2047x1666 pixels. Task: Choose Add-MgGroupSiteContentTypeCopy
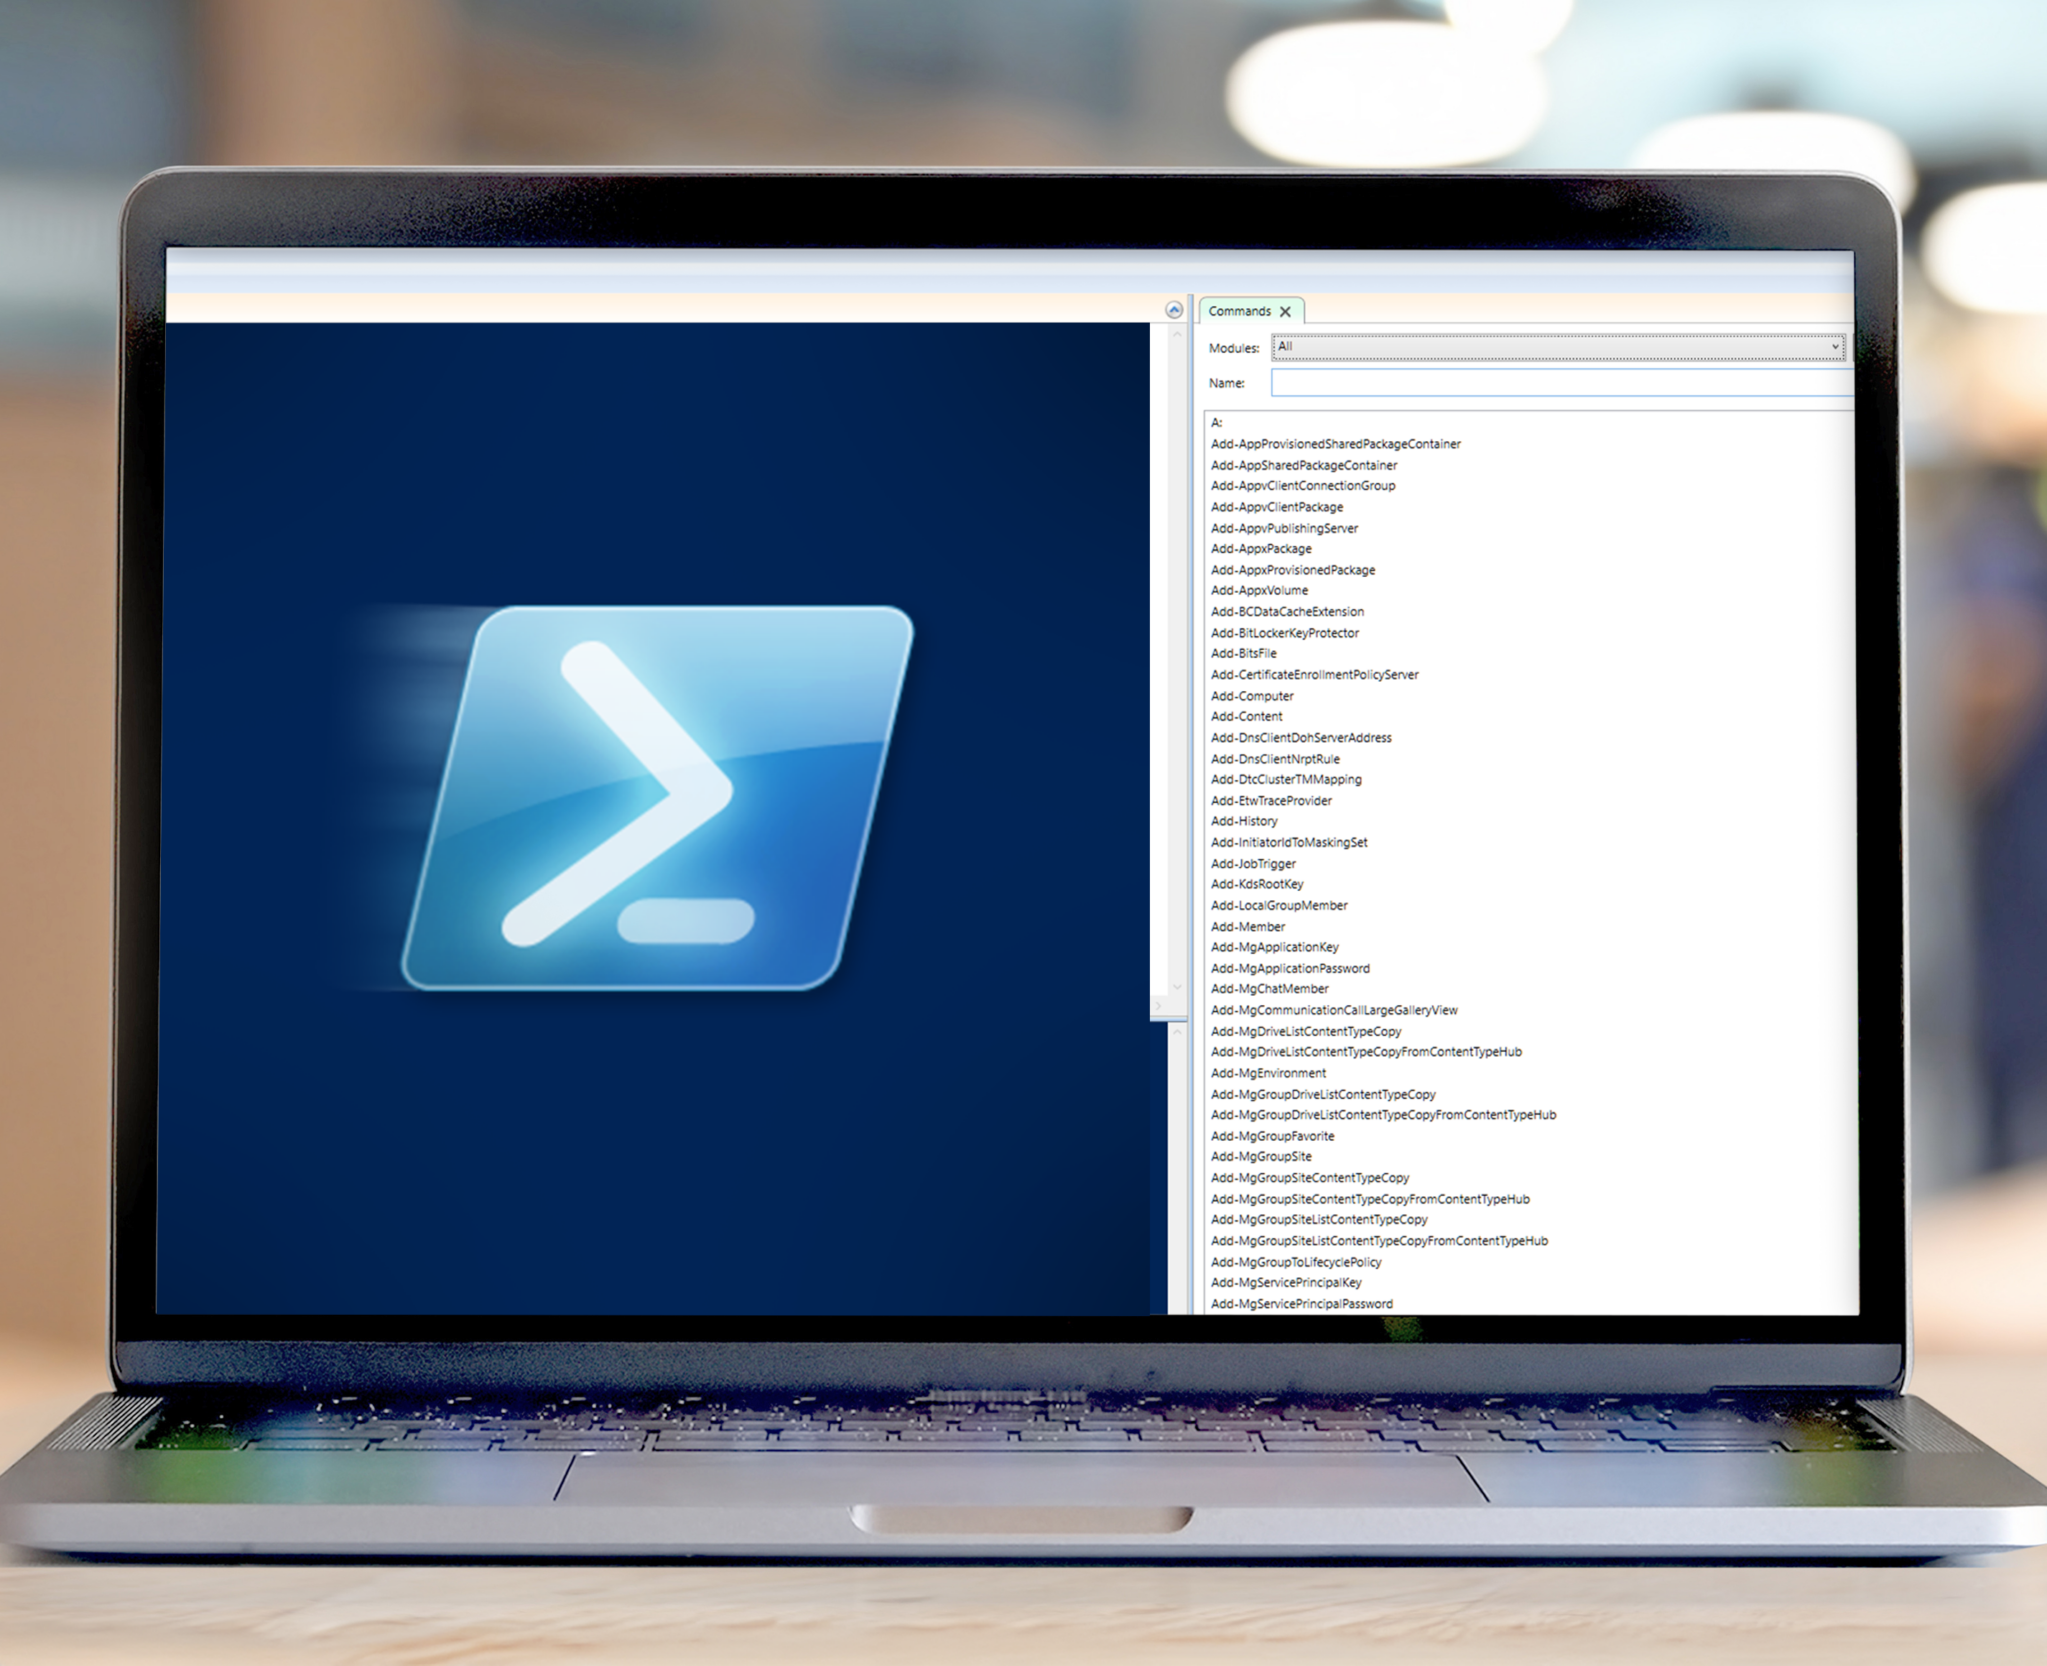tap(1310, 1179)
